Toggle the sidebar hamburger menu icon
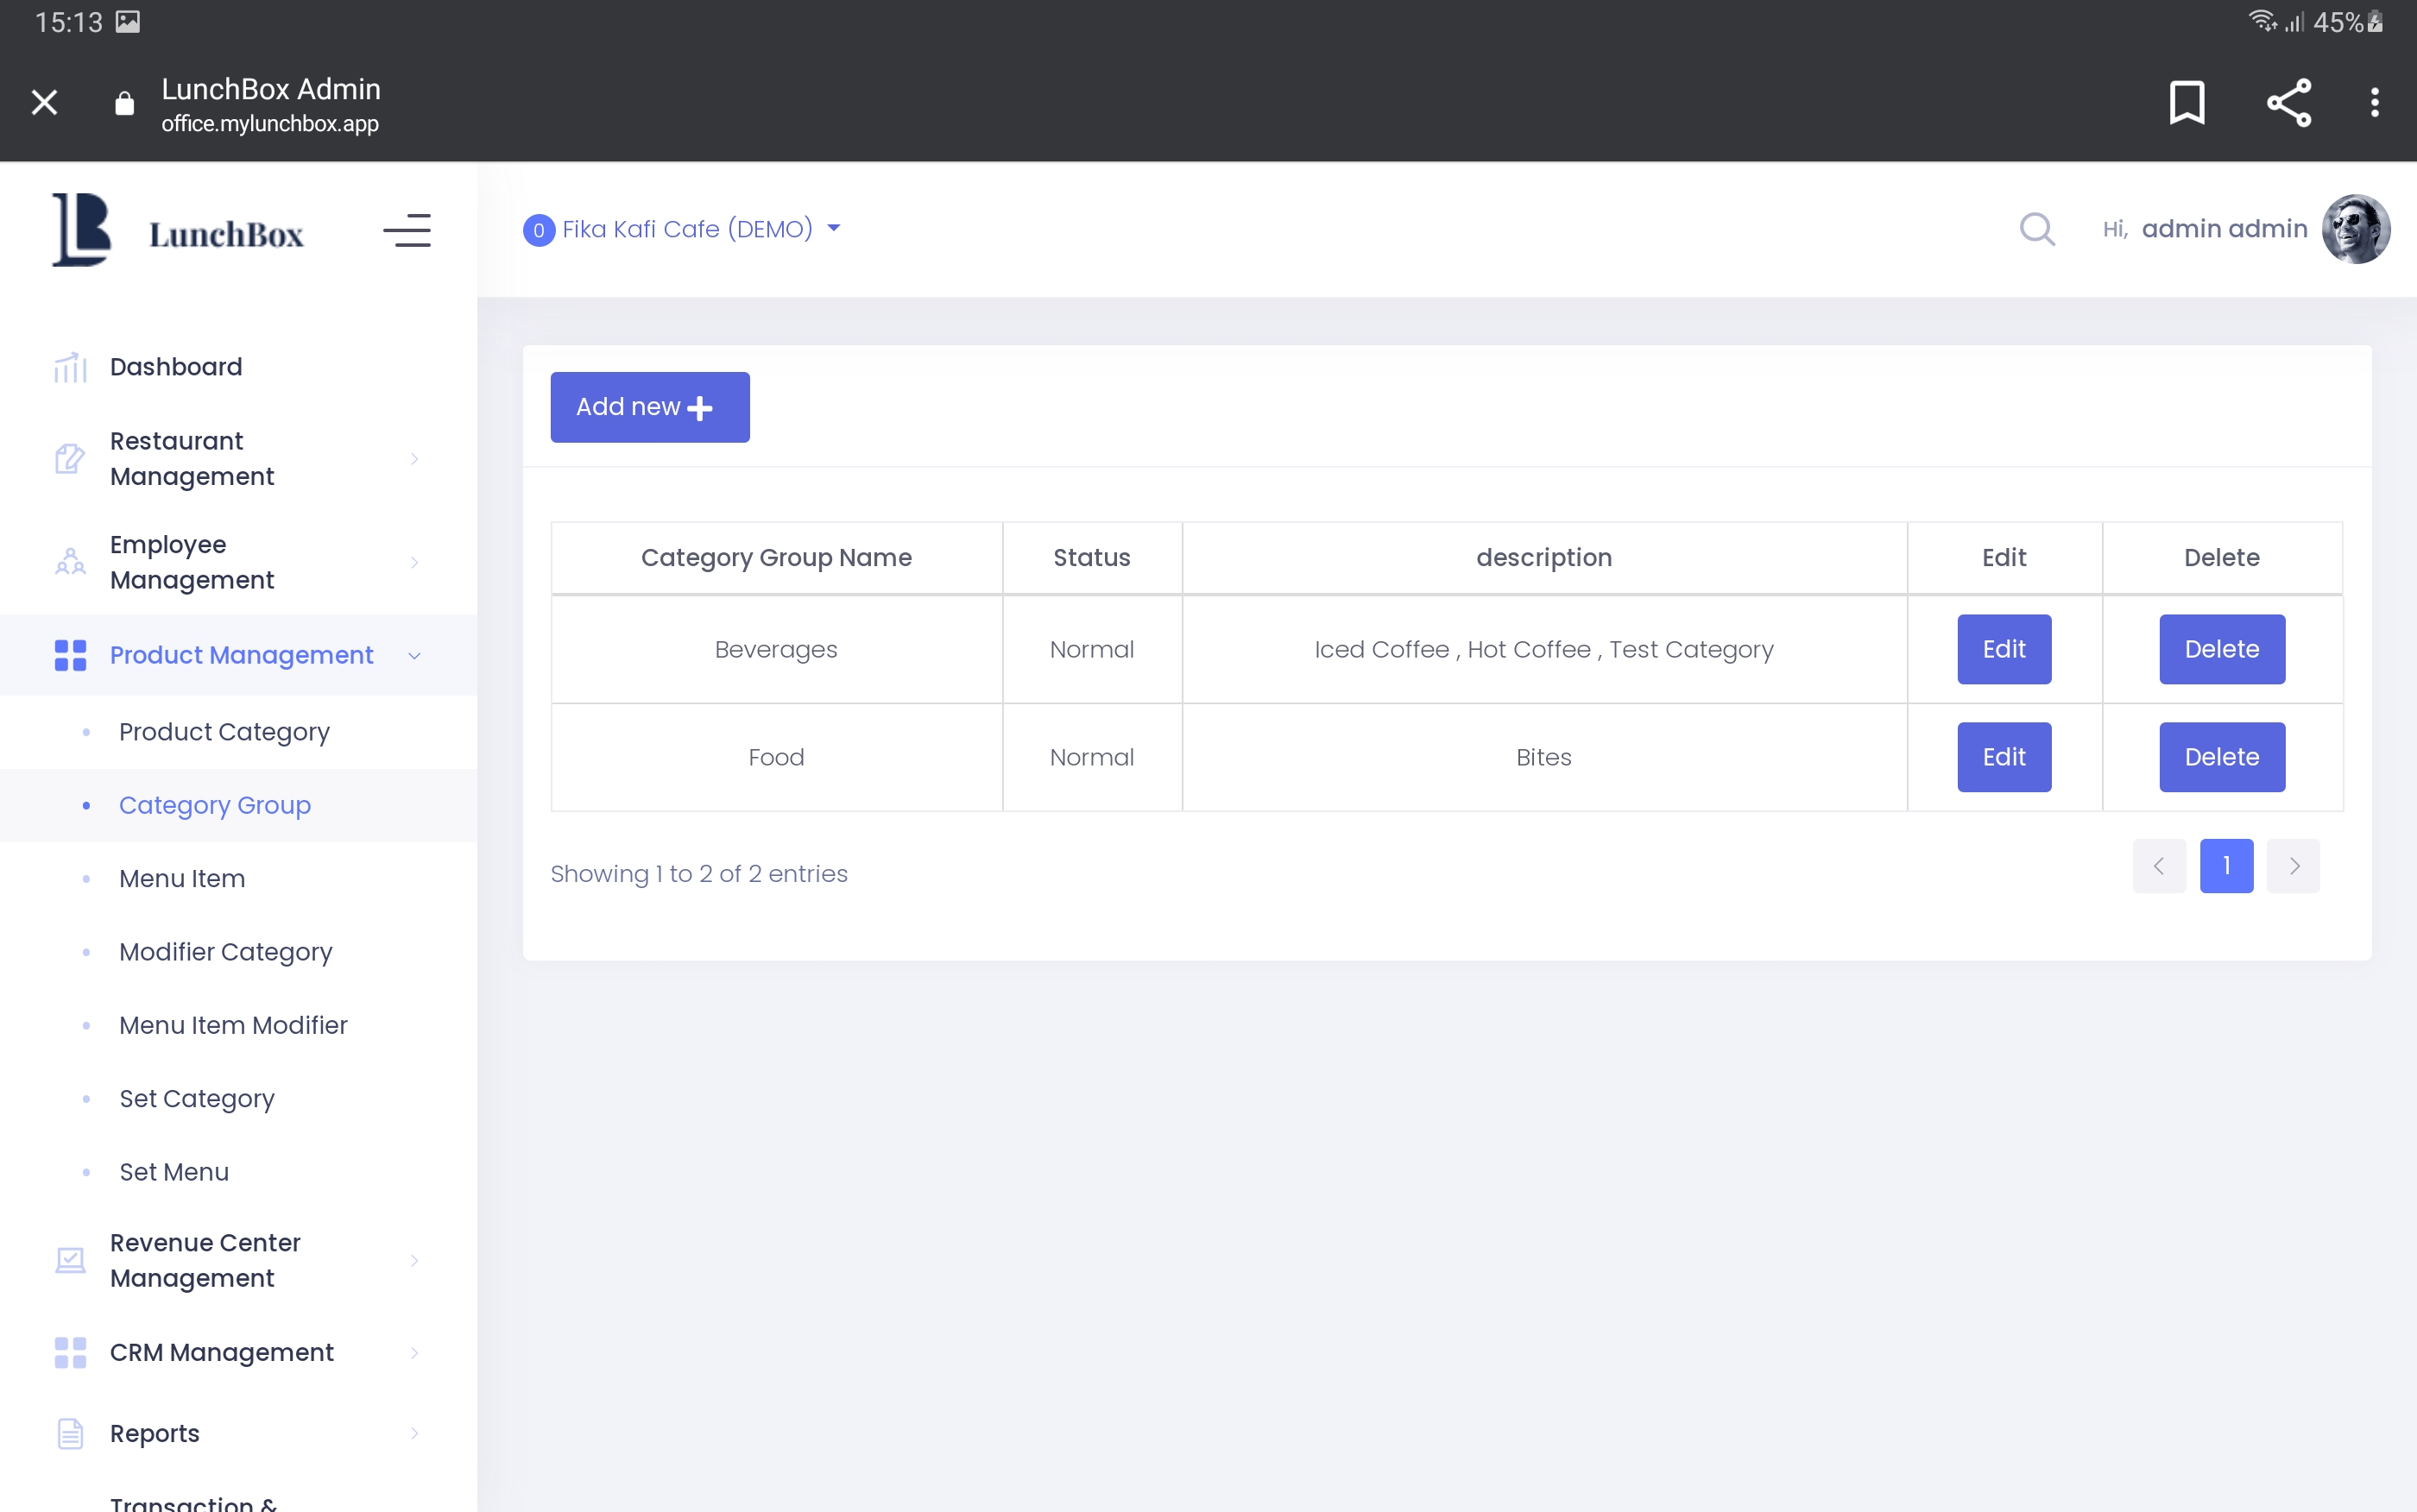Image resolution: width=2417 pixels, height=1512 pixels. click(407, 231)
